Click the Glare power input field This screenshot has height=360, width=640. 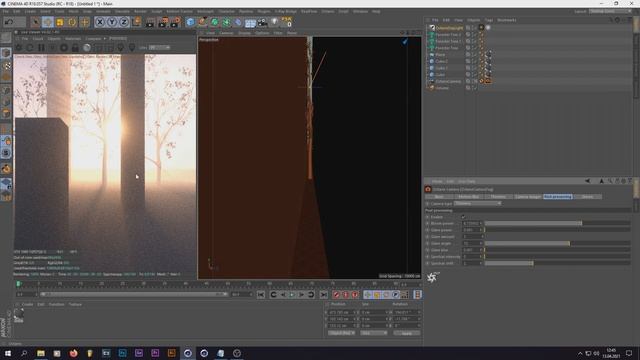tap(471, 230)
